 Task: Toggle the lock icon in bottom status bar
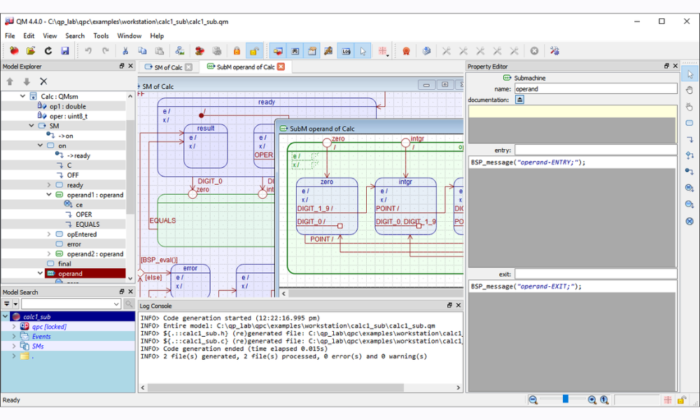(681, 400)
